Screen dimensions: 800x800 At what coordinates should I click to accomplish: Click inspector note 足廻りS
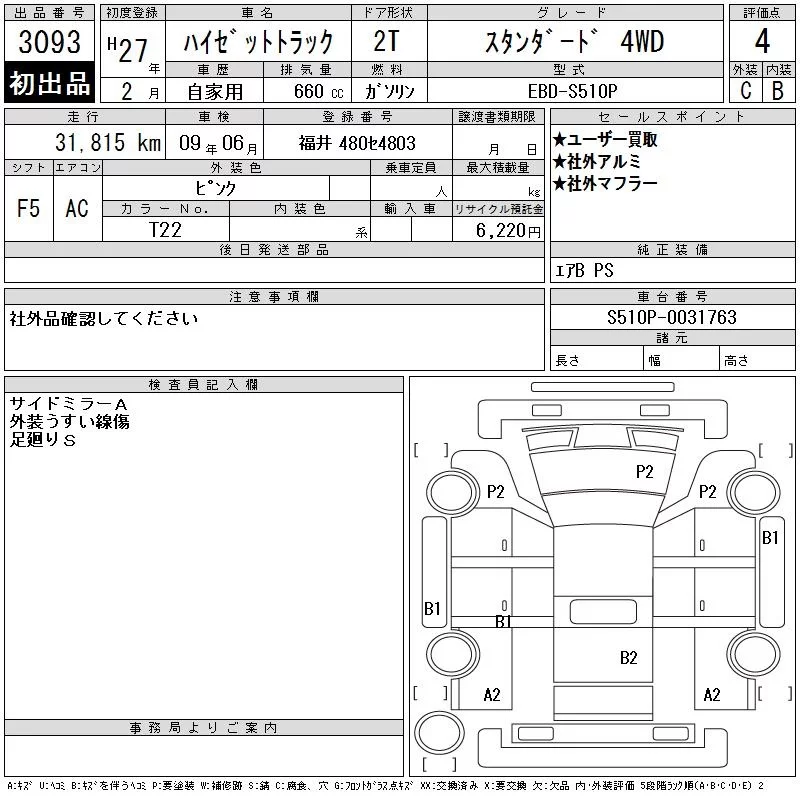[x=43, y=440]
